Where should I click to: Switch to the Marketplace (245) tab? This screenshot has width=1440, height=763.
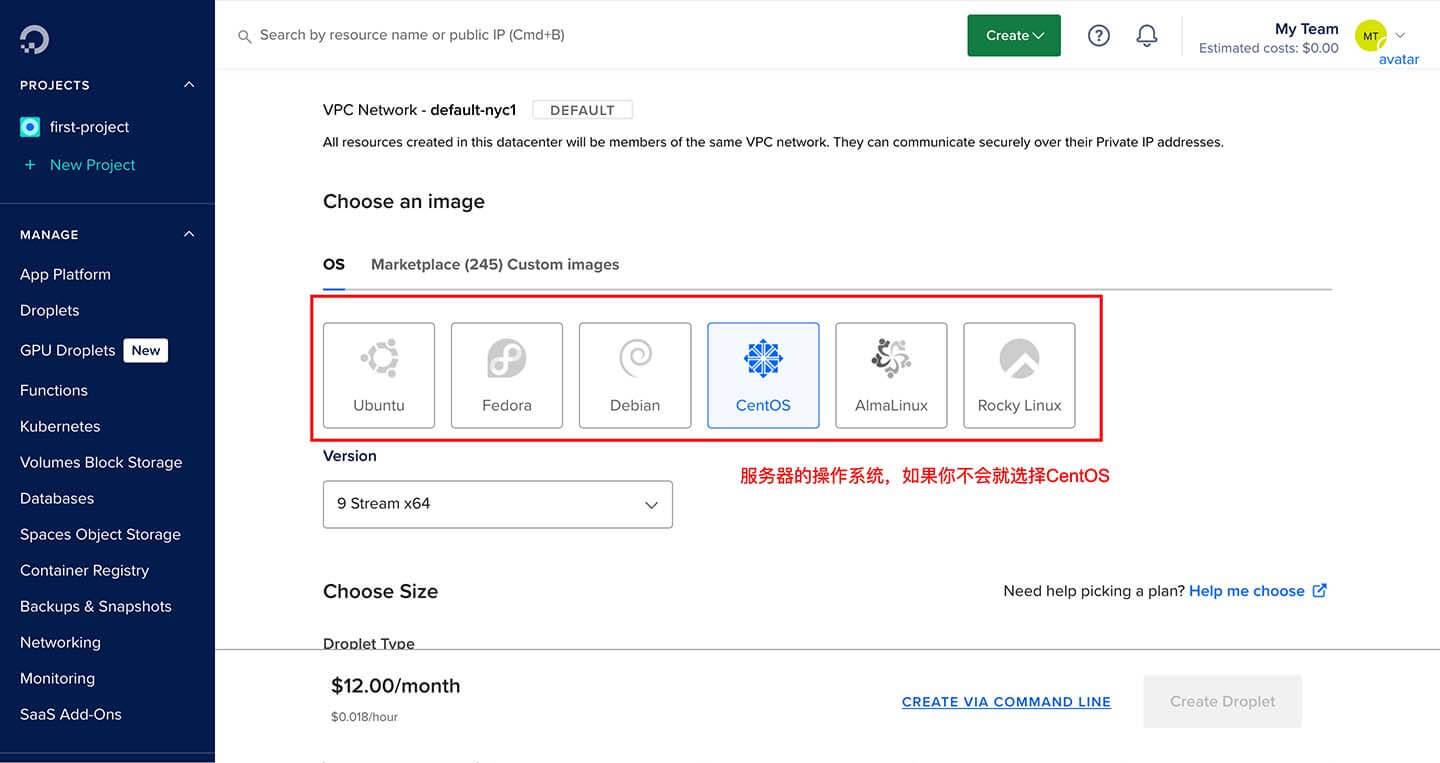(x=437, y=265)
